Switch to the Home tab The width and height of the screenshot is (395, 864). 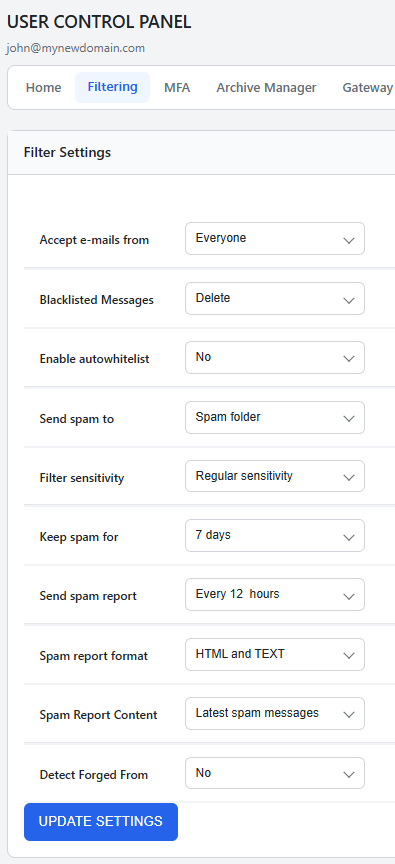[x=44, y=88]
